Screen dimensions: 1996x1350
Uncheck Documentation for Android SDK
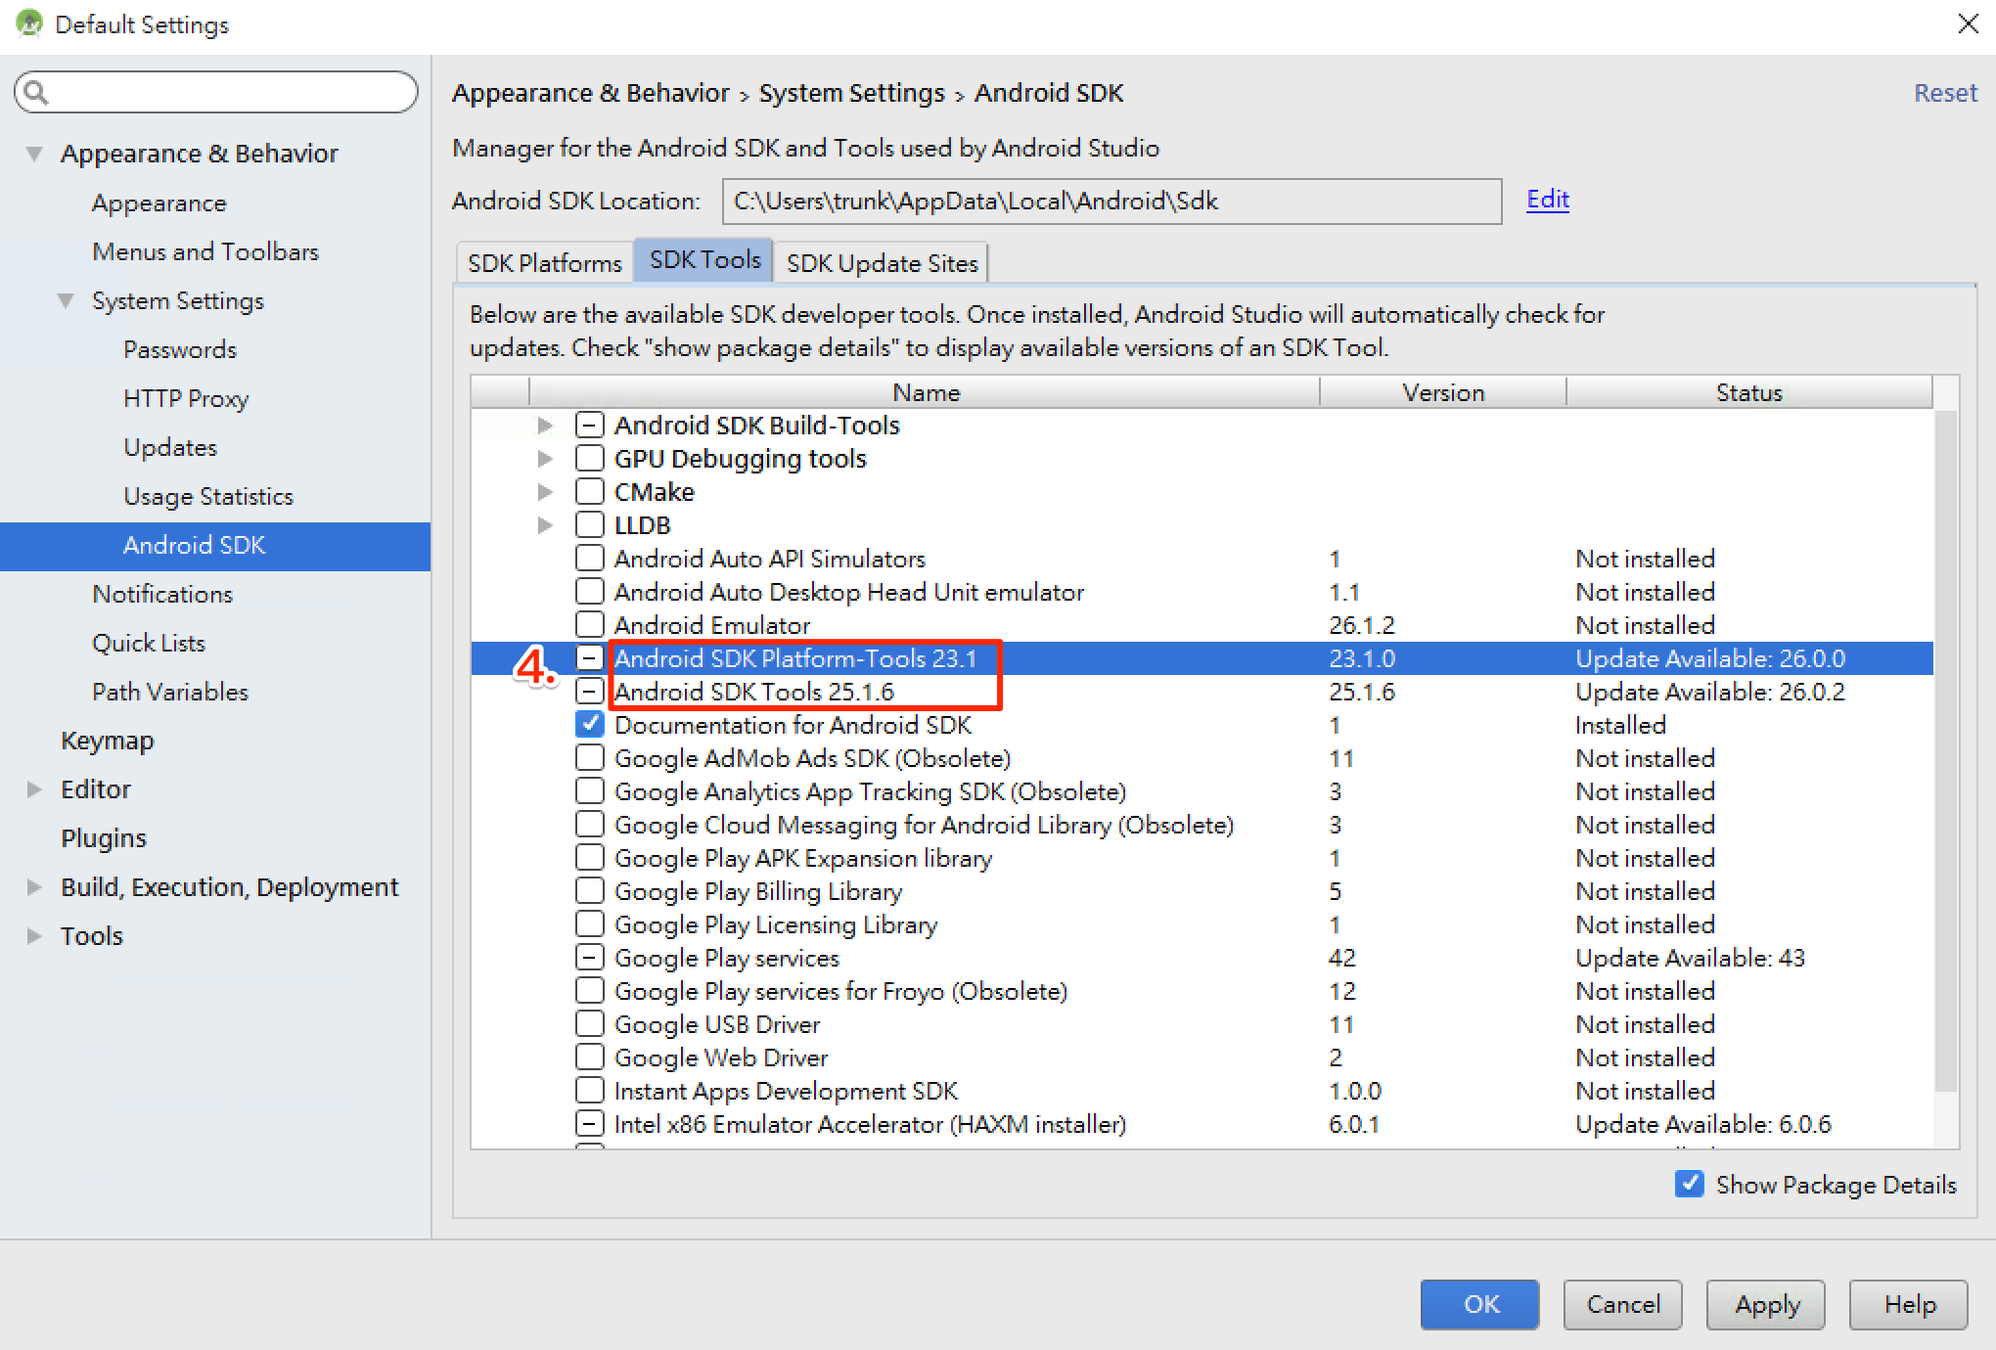click(x=590, y=725)
